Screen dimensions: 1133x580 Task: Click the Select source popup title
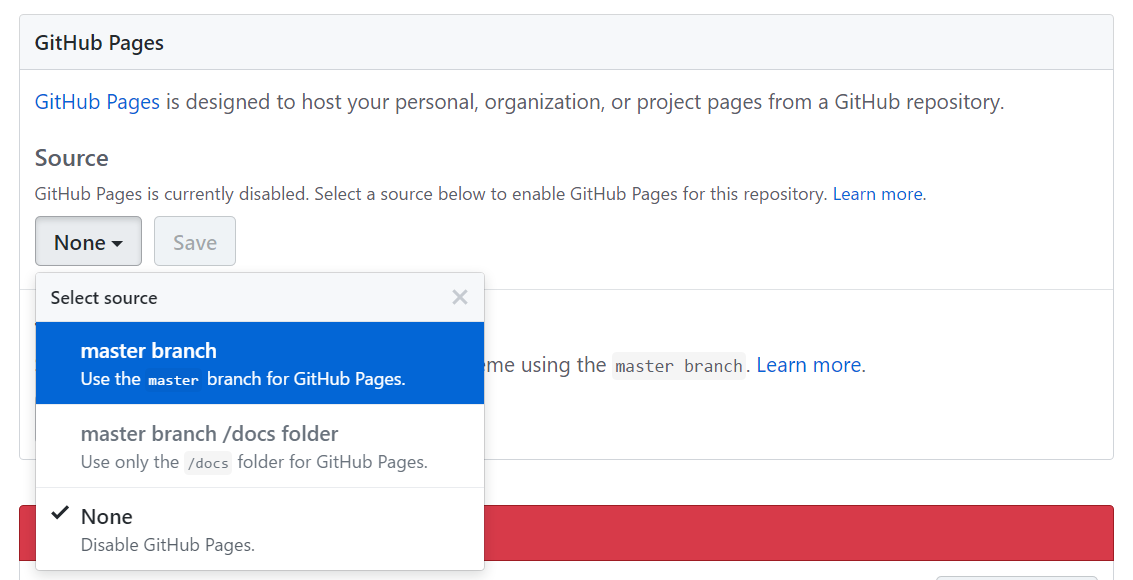tap(104, 298)
